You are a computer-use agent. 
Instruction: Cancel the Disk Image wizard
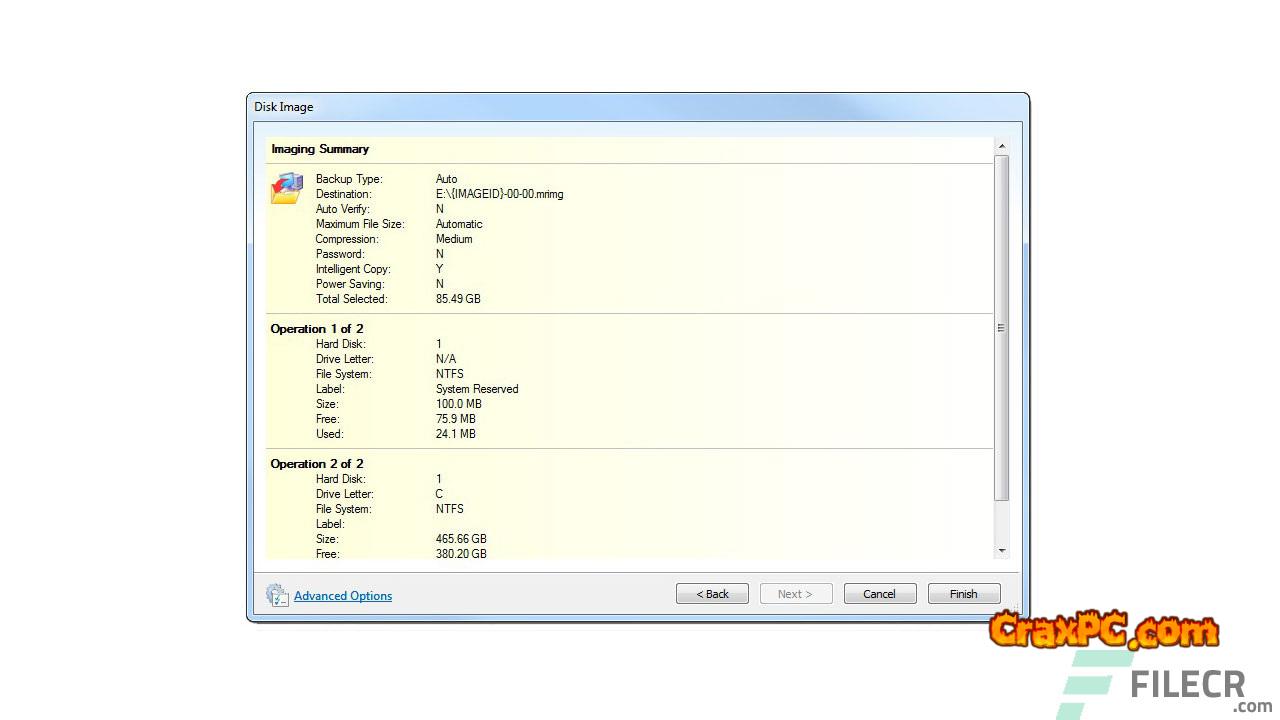click(x=880, y=594)
